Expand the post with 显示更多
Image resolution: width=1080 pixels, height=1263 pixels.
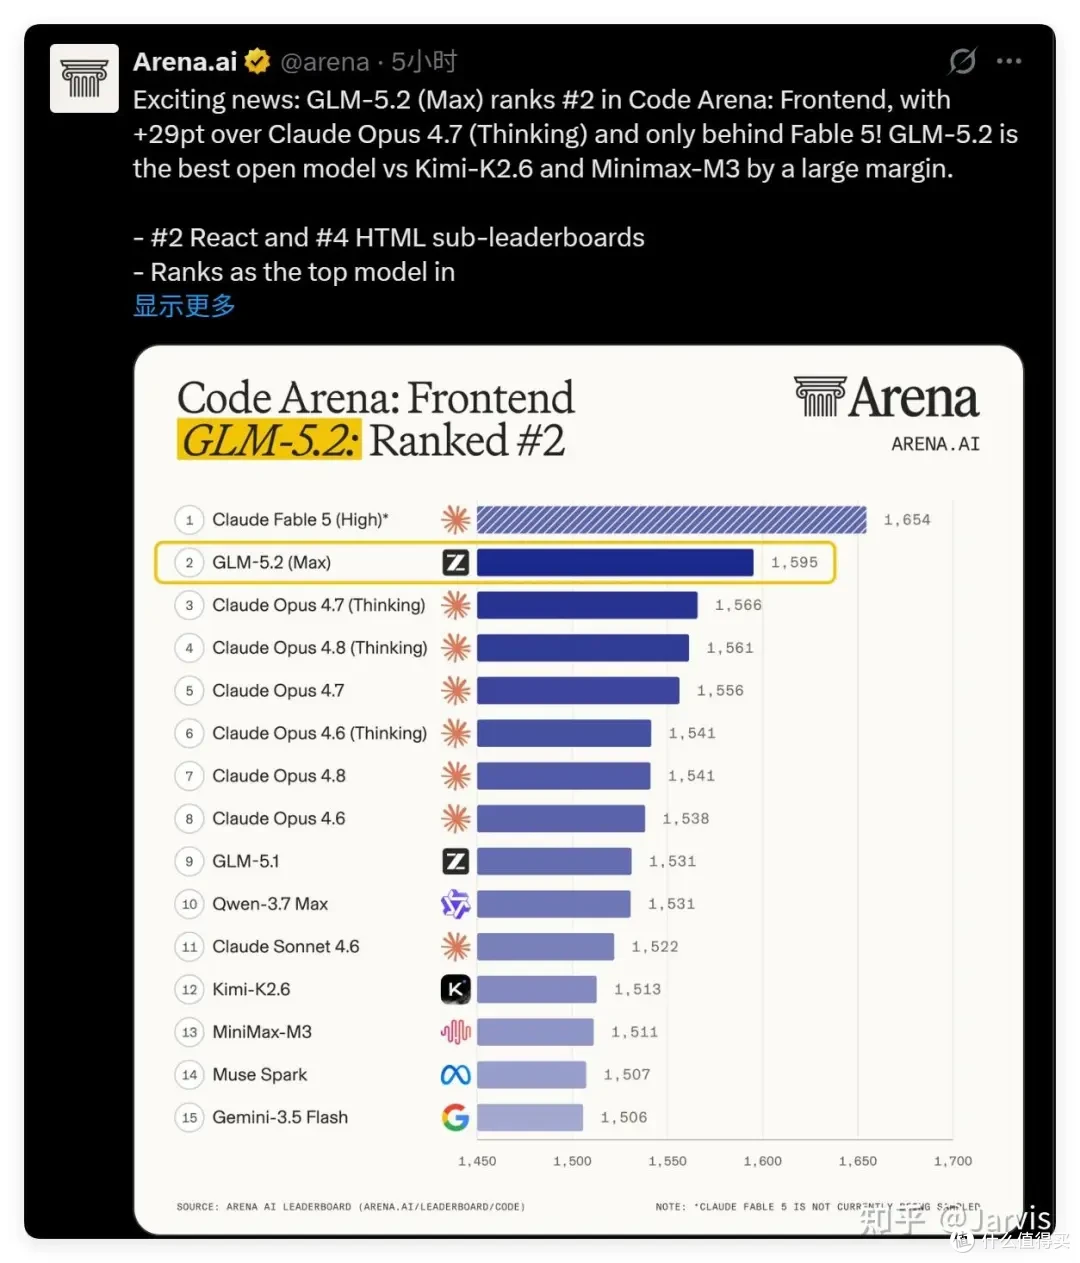coord(184,306)
